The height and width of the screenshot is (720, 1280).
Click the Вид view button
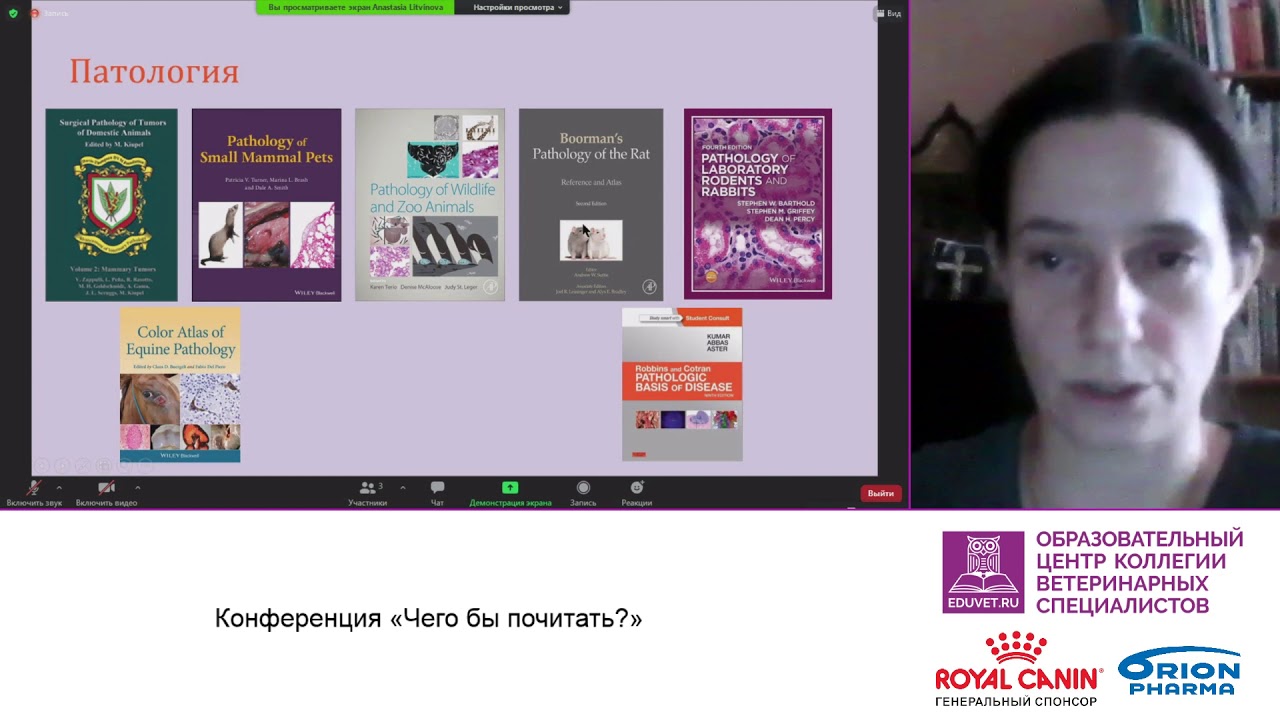coord(889,13)
